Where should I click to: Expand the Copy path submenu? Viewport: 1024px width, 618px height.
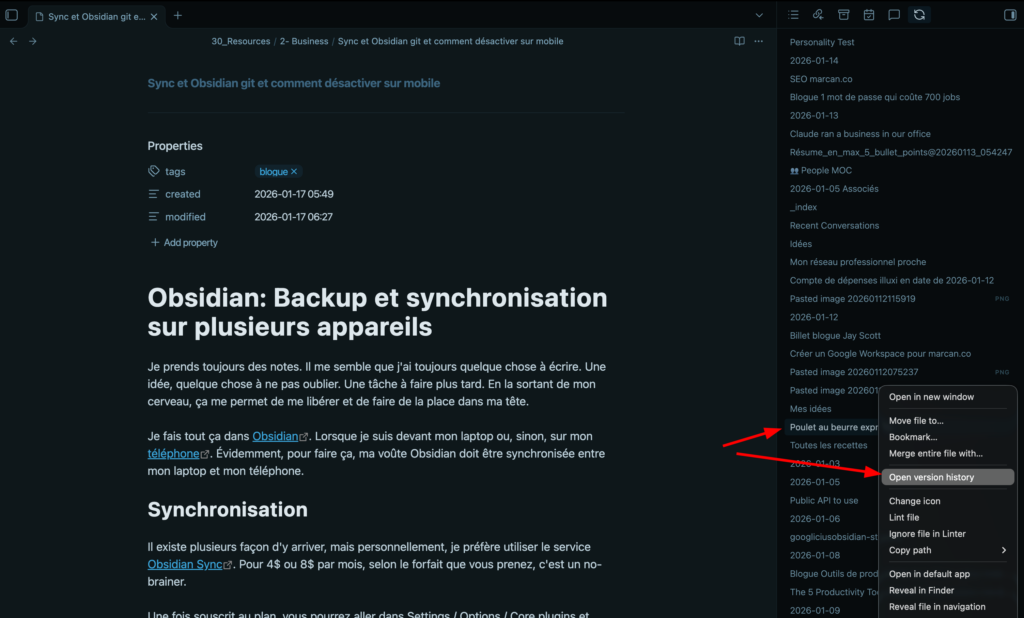948,550
